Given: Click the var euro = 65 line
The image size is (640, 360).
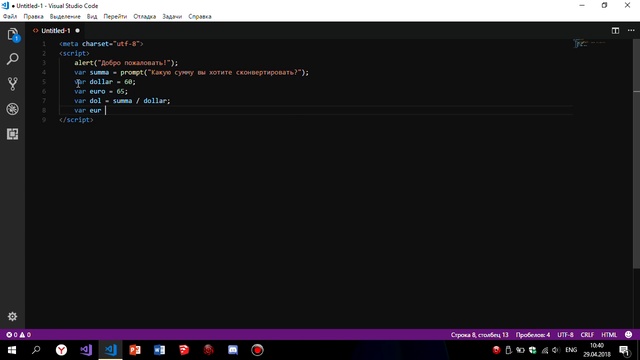Looking at the screenshot, I should click(101, 91).
